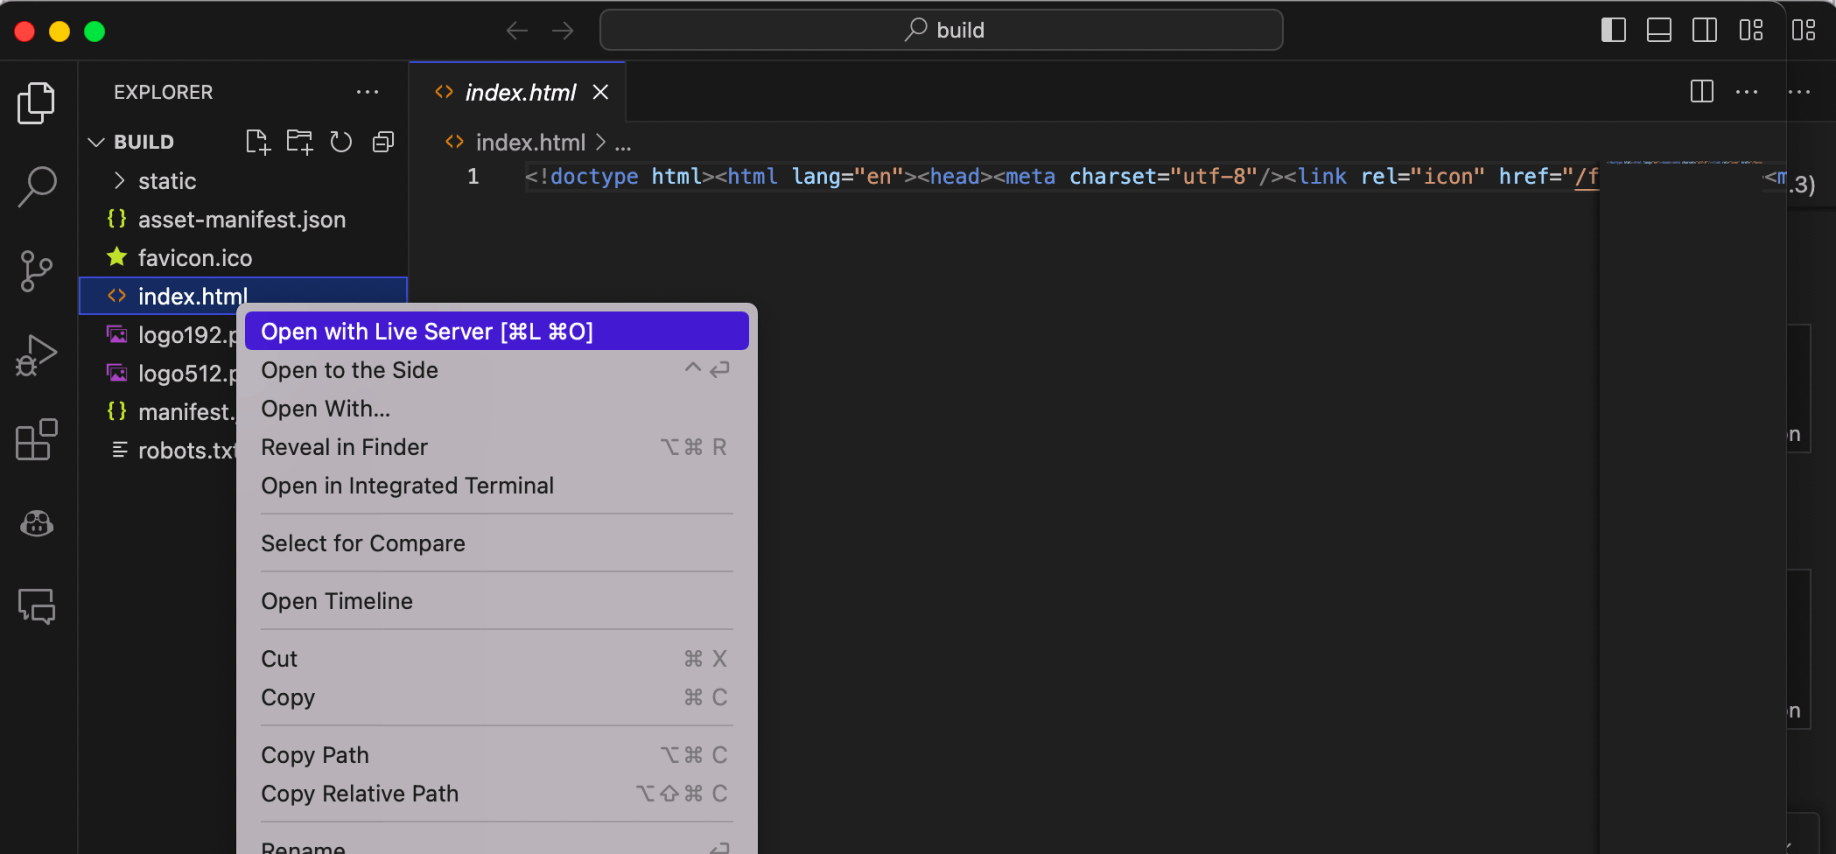The width and height of the screenshot is (1836, 854).
Task: Toggle the primary side bar visibility
Action: pos(1613,30)
